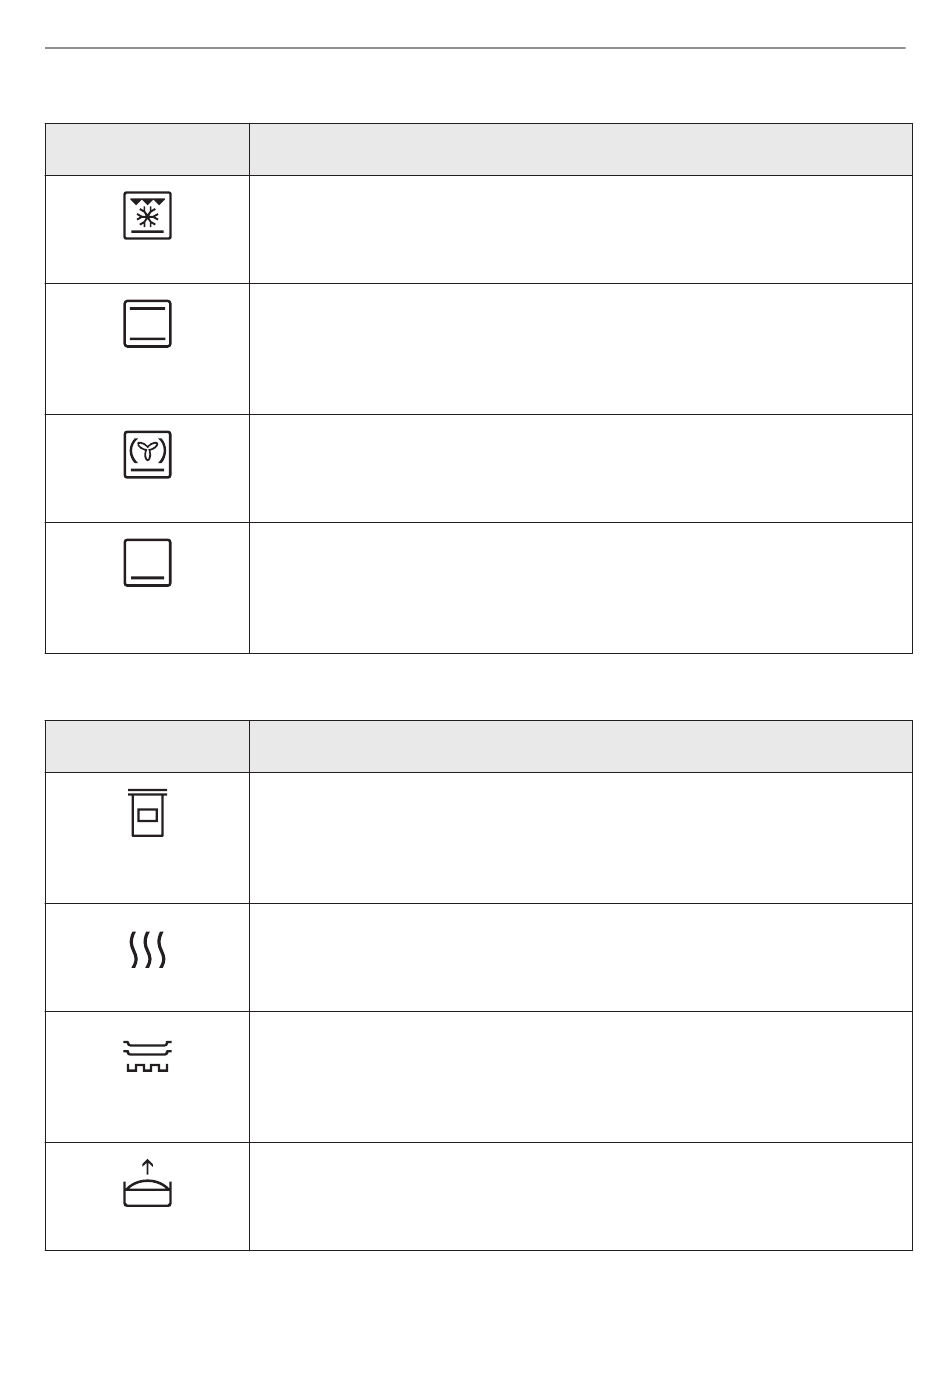This screenshot has width=950, height=1374.
Task: Click the first table's wide gray header cell
Action: (581, 150)
